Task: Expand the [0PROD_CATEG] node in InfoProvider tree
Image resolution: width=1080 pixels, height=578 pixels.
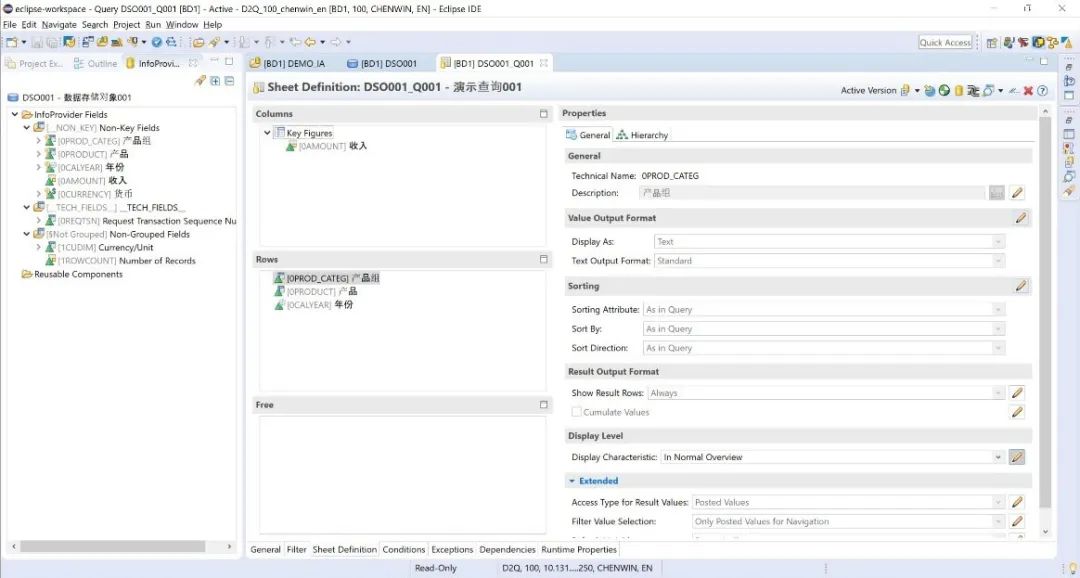Action: point(39,141)
